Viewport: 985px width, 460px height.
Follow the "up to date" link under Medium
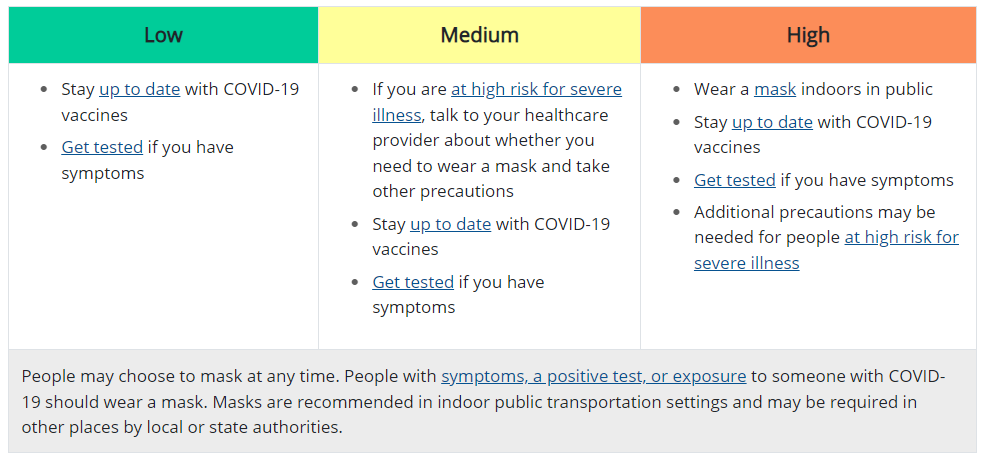(x=450, y=224)
